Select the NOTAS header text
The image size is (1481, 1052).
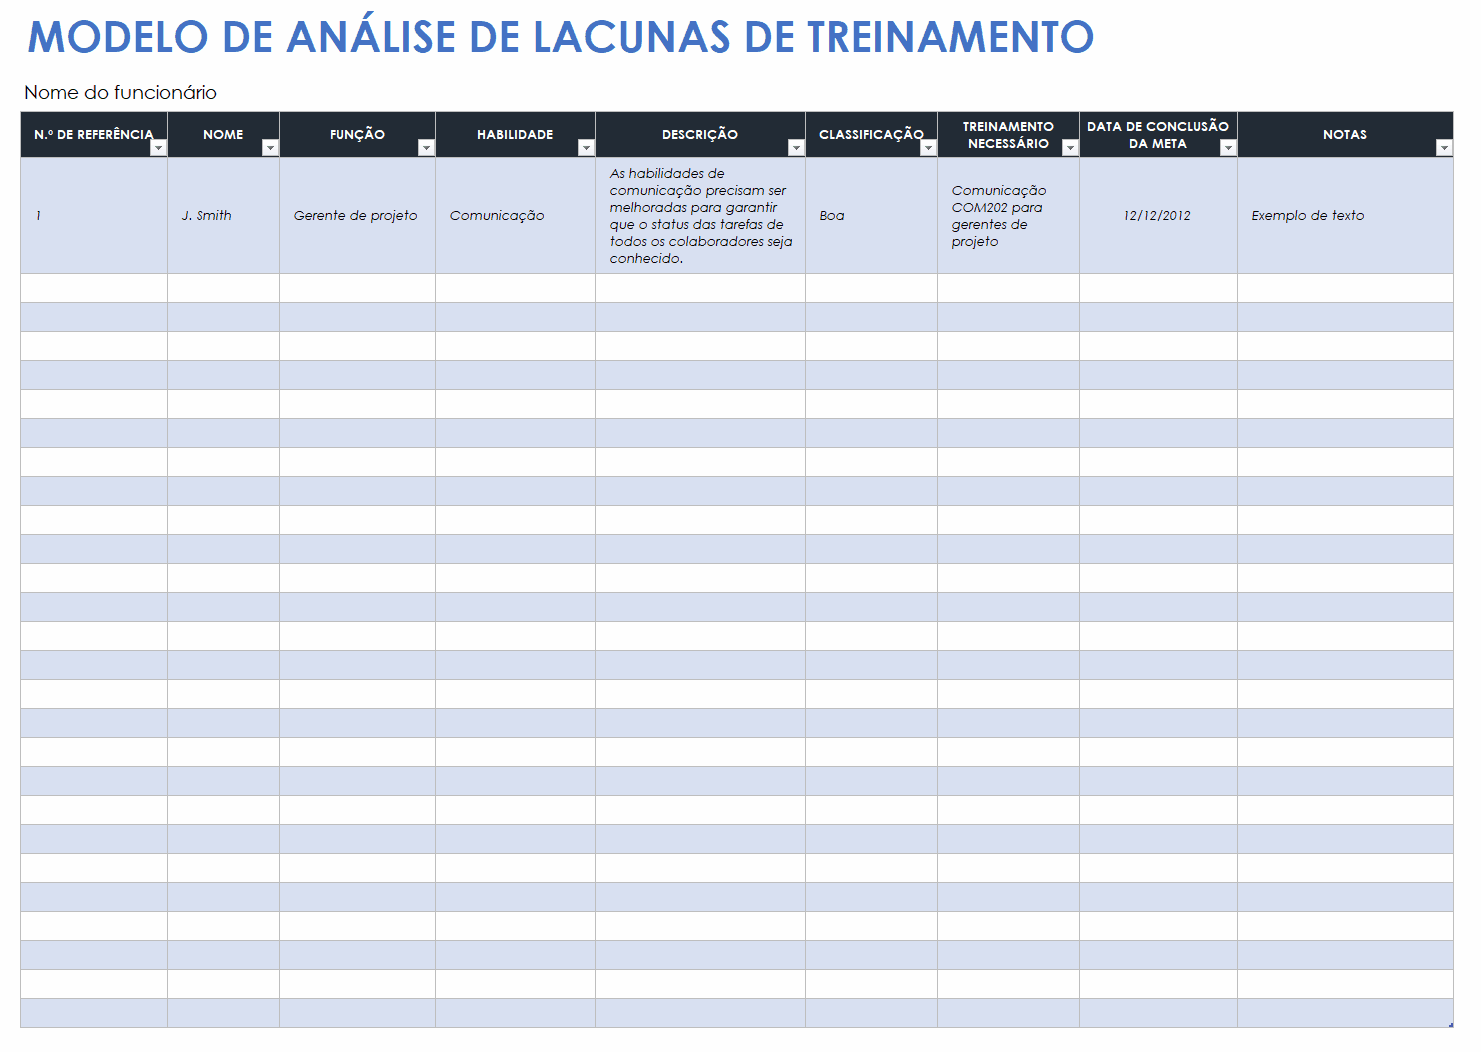point(1345,134)
